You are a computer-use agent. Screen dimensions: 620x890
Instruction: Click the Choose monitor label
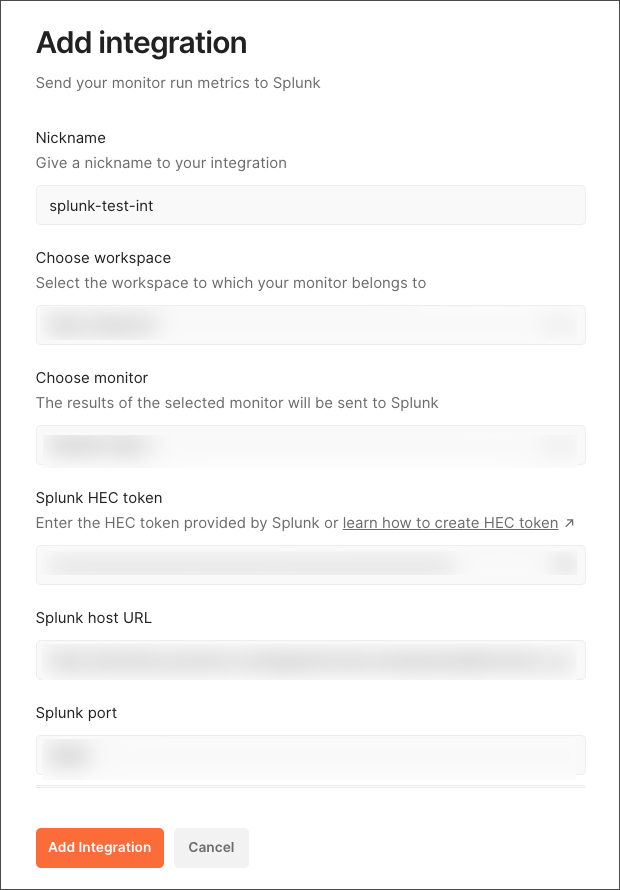tap(92, 377)
